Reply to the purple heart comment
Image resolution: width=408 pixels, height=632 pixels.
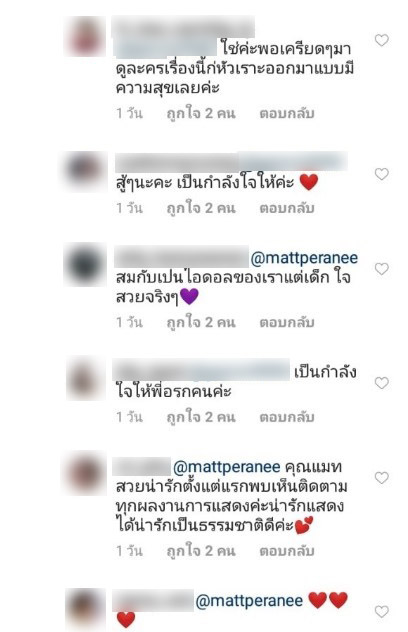pyautogui.click(x=287, y=322)
